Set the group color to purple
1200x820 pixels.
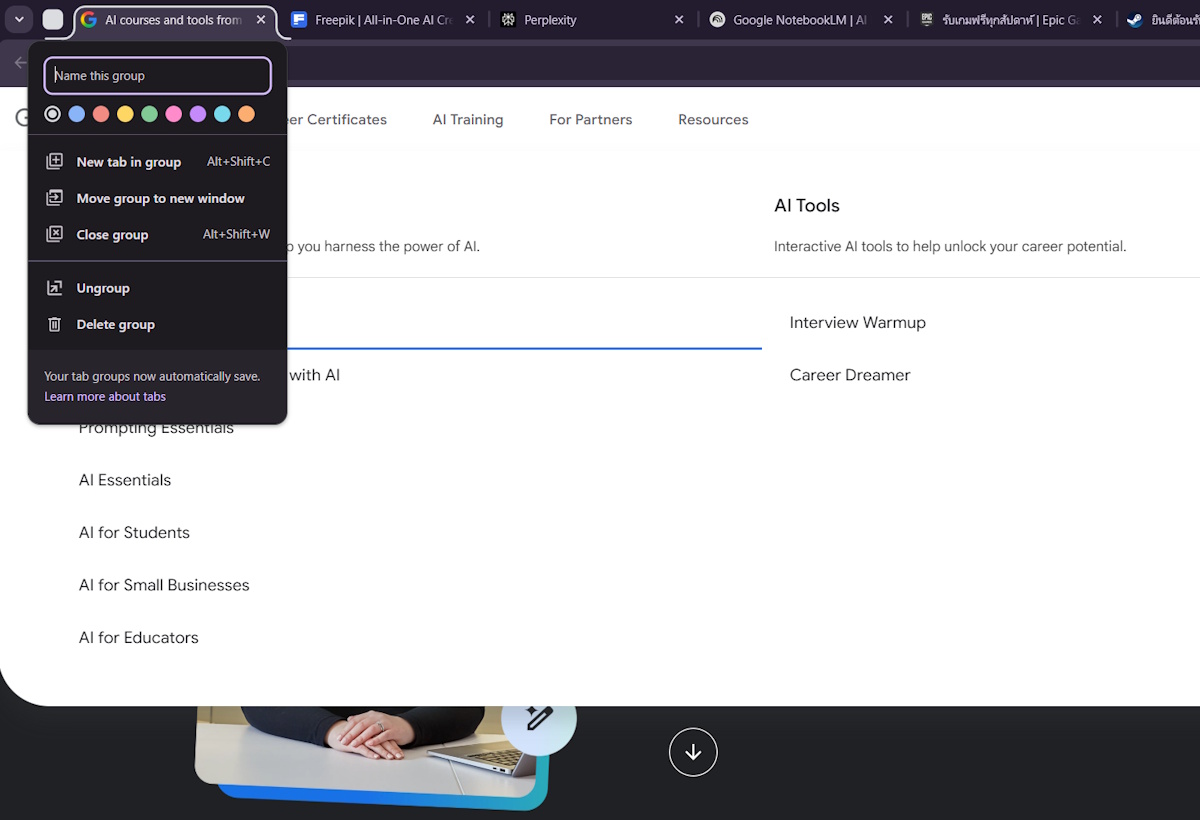pyautogui.click(x=198, y=114)
